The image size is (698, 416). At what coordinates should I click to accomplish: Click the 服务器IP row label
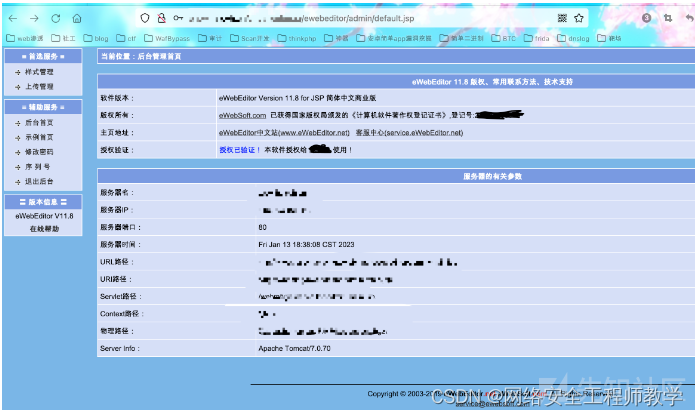click(116, 210)
